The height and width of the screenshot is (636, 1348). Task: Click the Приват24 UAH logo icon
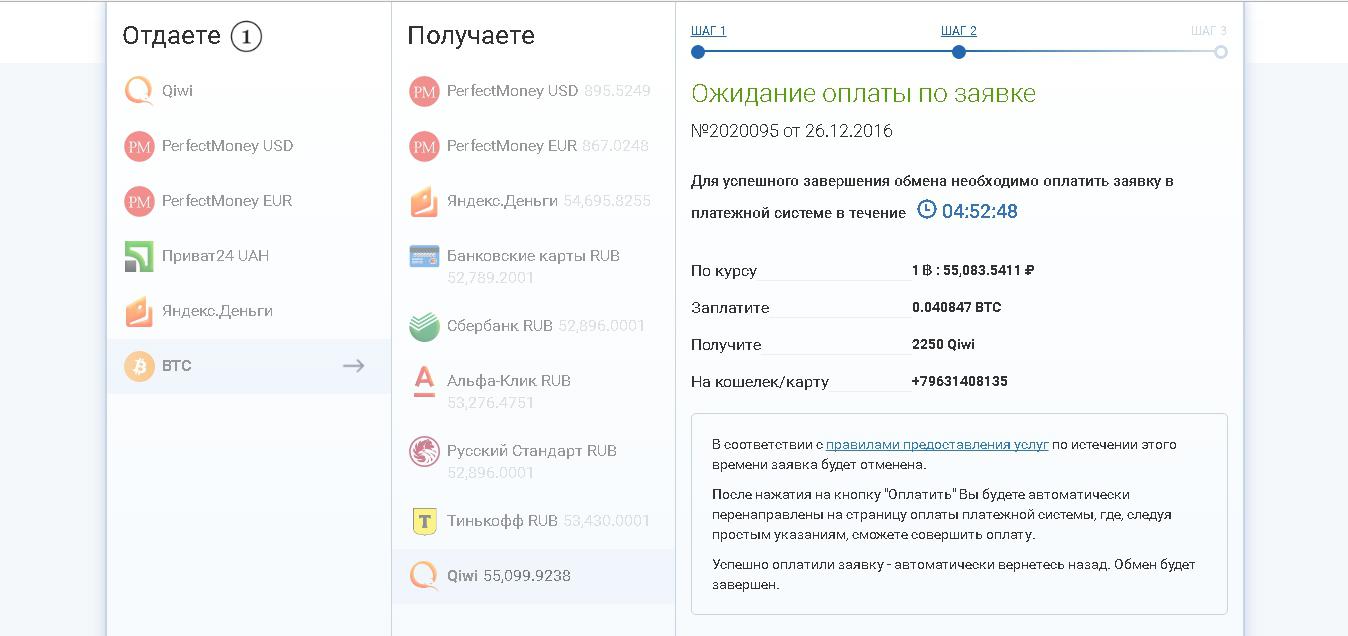tap(139, 256)
